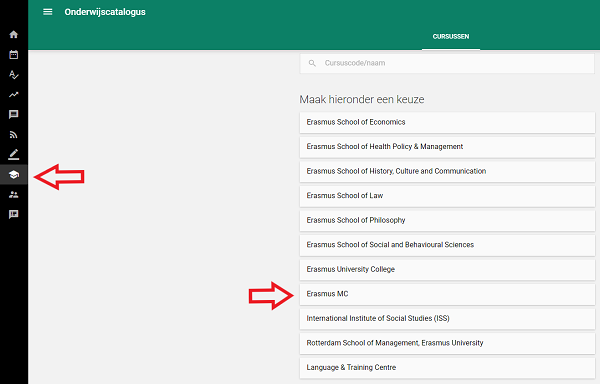
Task: Open Erasmus School of Social and Behavioural Sciences
Action: (447, 245)
